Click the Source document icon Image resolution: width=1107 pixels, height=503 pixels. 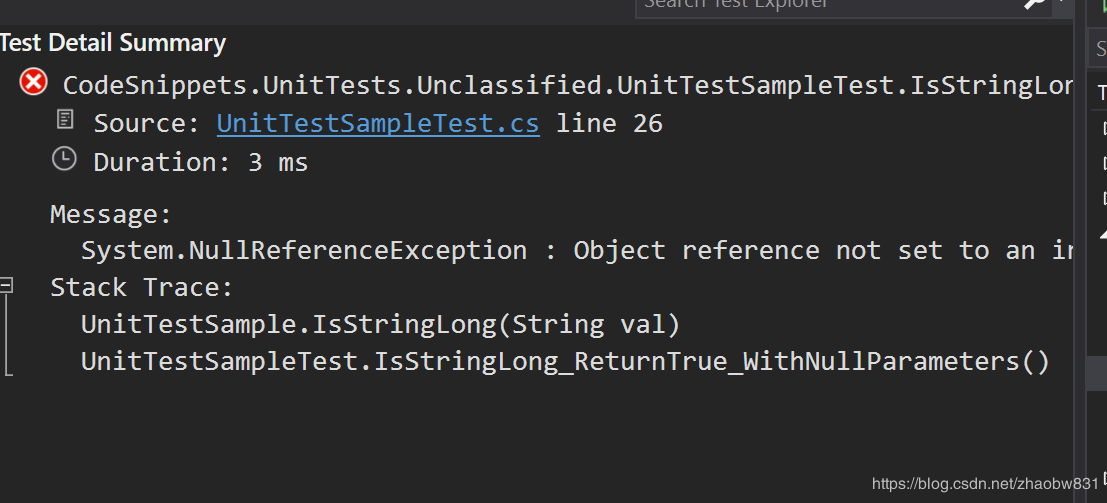click(65, 121)
